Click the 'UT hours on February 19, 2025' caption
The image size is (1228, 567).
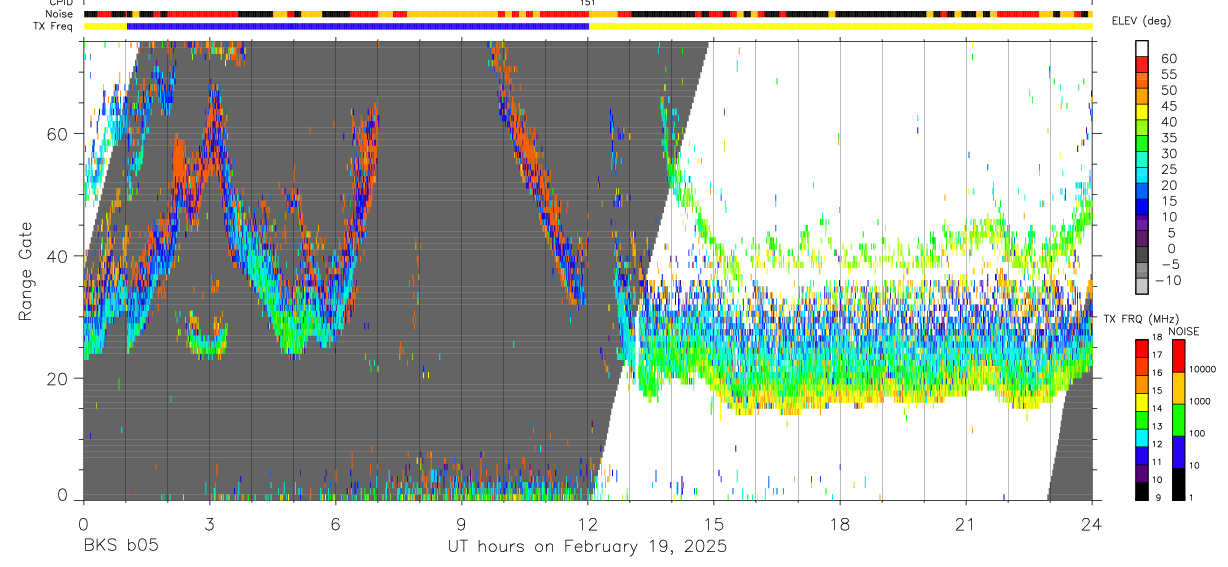[587, 546]
